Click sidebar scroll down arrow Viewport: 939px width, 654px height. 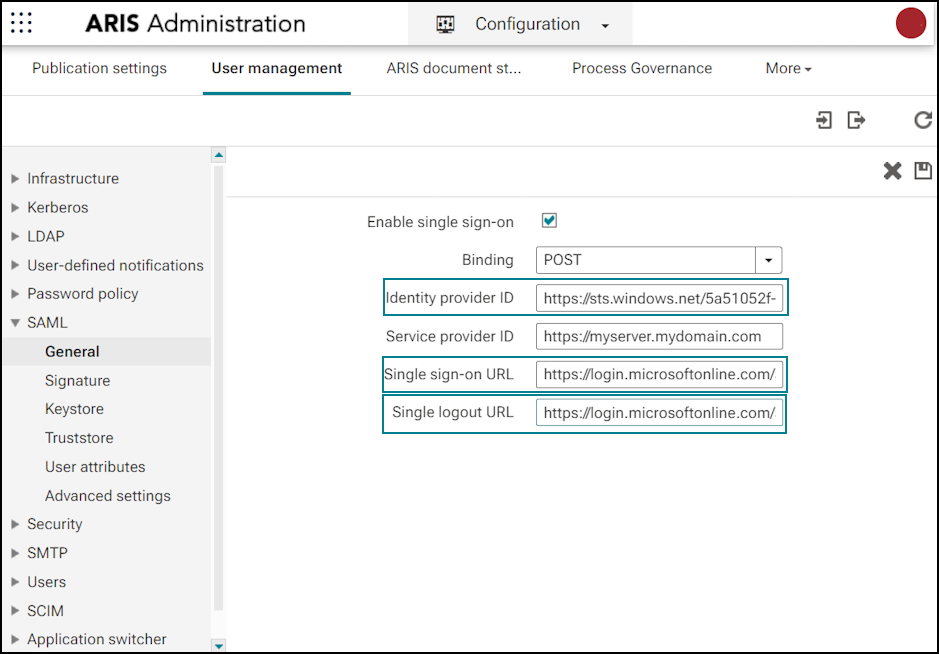219,646
